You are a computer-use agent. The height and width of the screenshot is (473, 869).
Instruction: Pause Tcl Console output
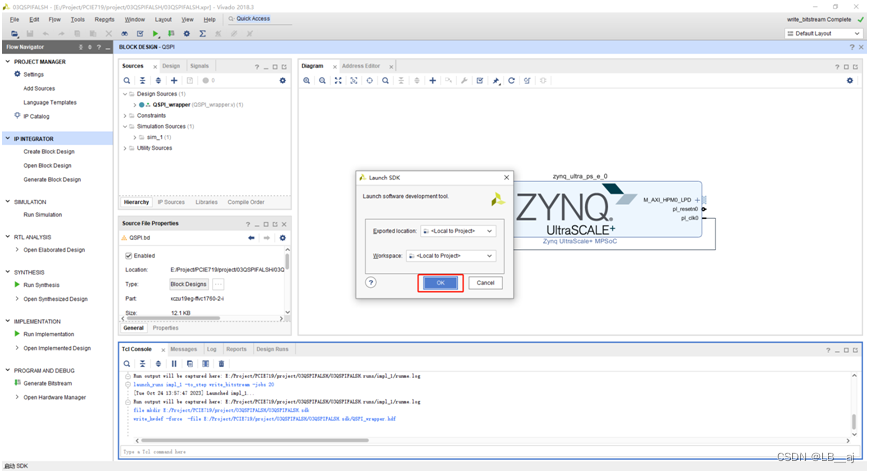click(174, 364)
